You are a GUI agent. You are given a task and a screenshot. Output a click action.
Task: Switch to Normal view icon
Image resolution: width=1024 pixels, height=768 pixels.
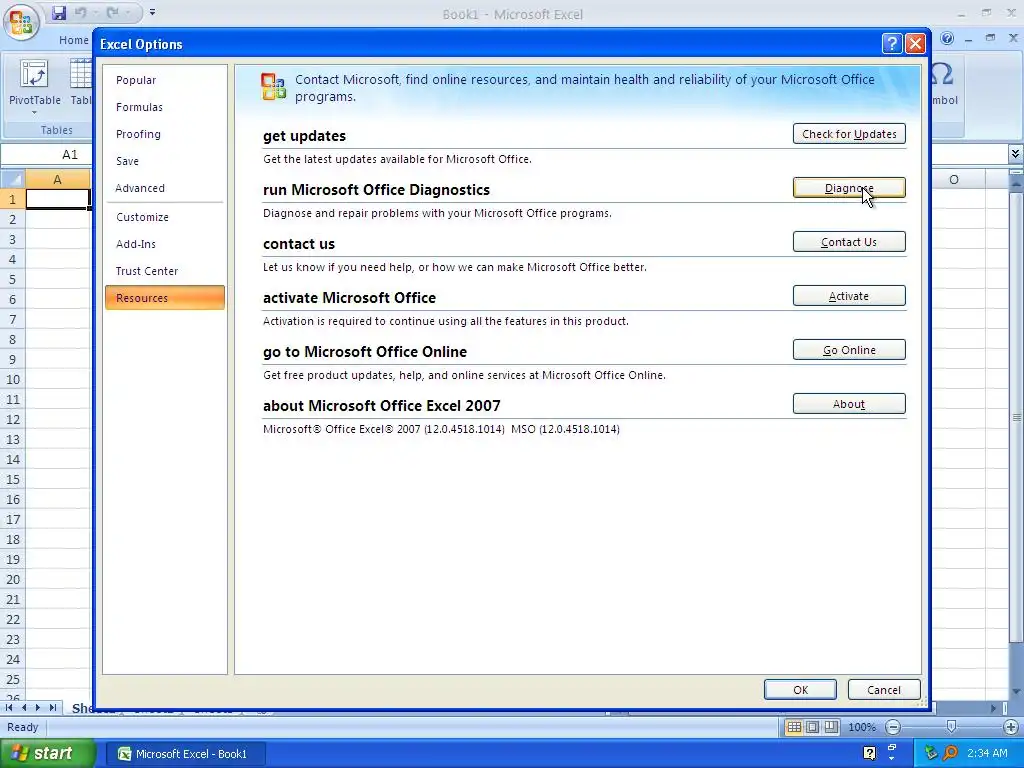[x=793, y=727]
